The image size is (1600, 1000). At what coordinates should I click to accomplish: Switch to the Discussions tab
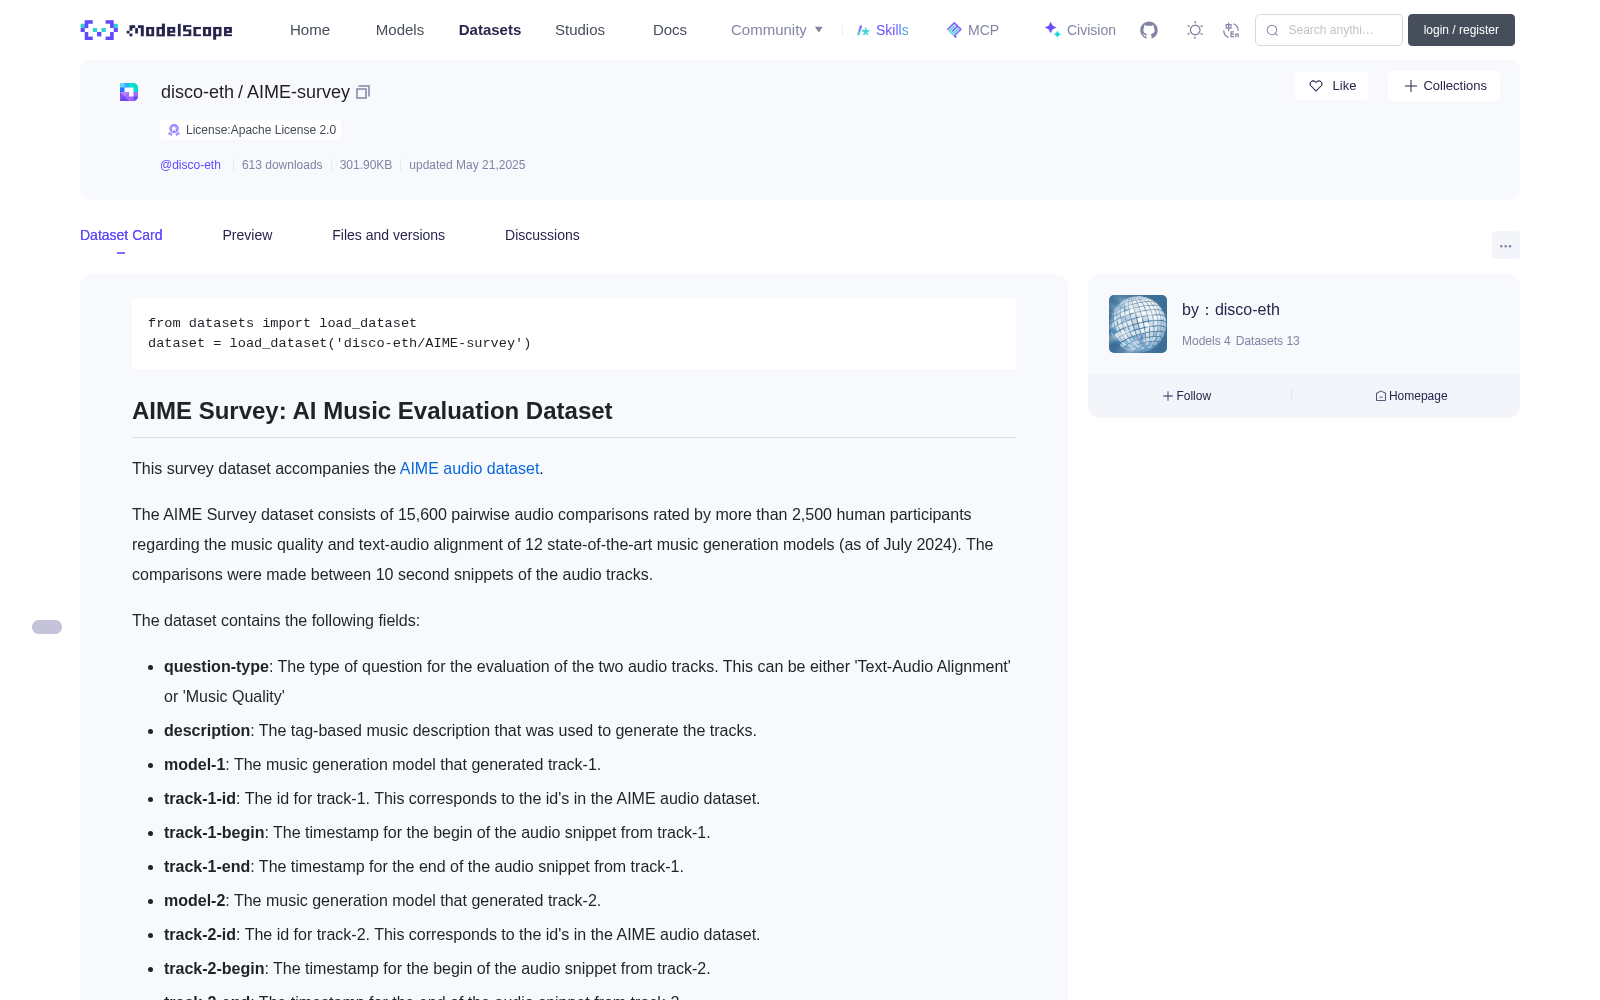click(542, 235)
